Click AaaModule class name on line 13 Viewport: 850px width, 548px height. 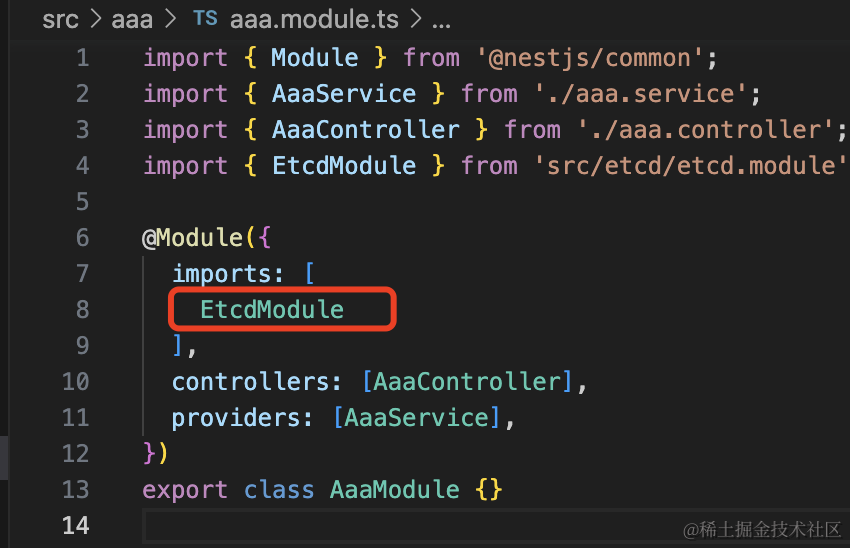tap(395, 490)
